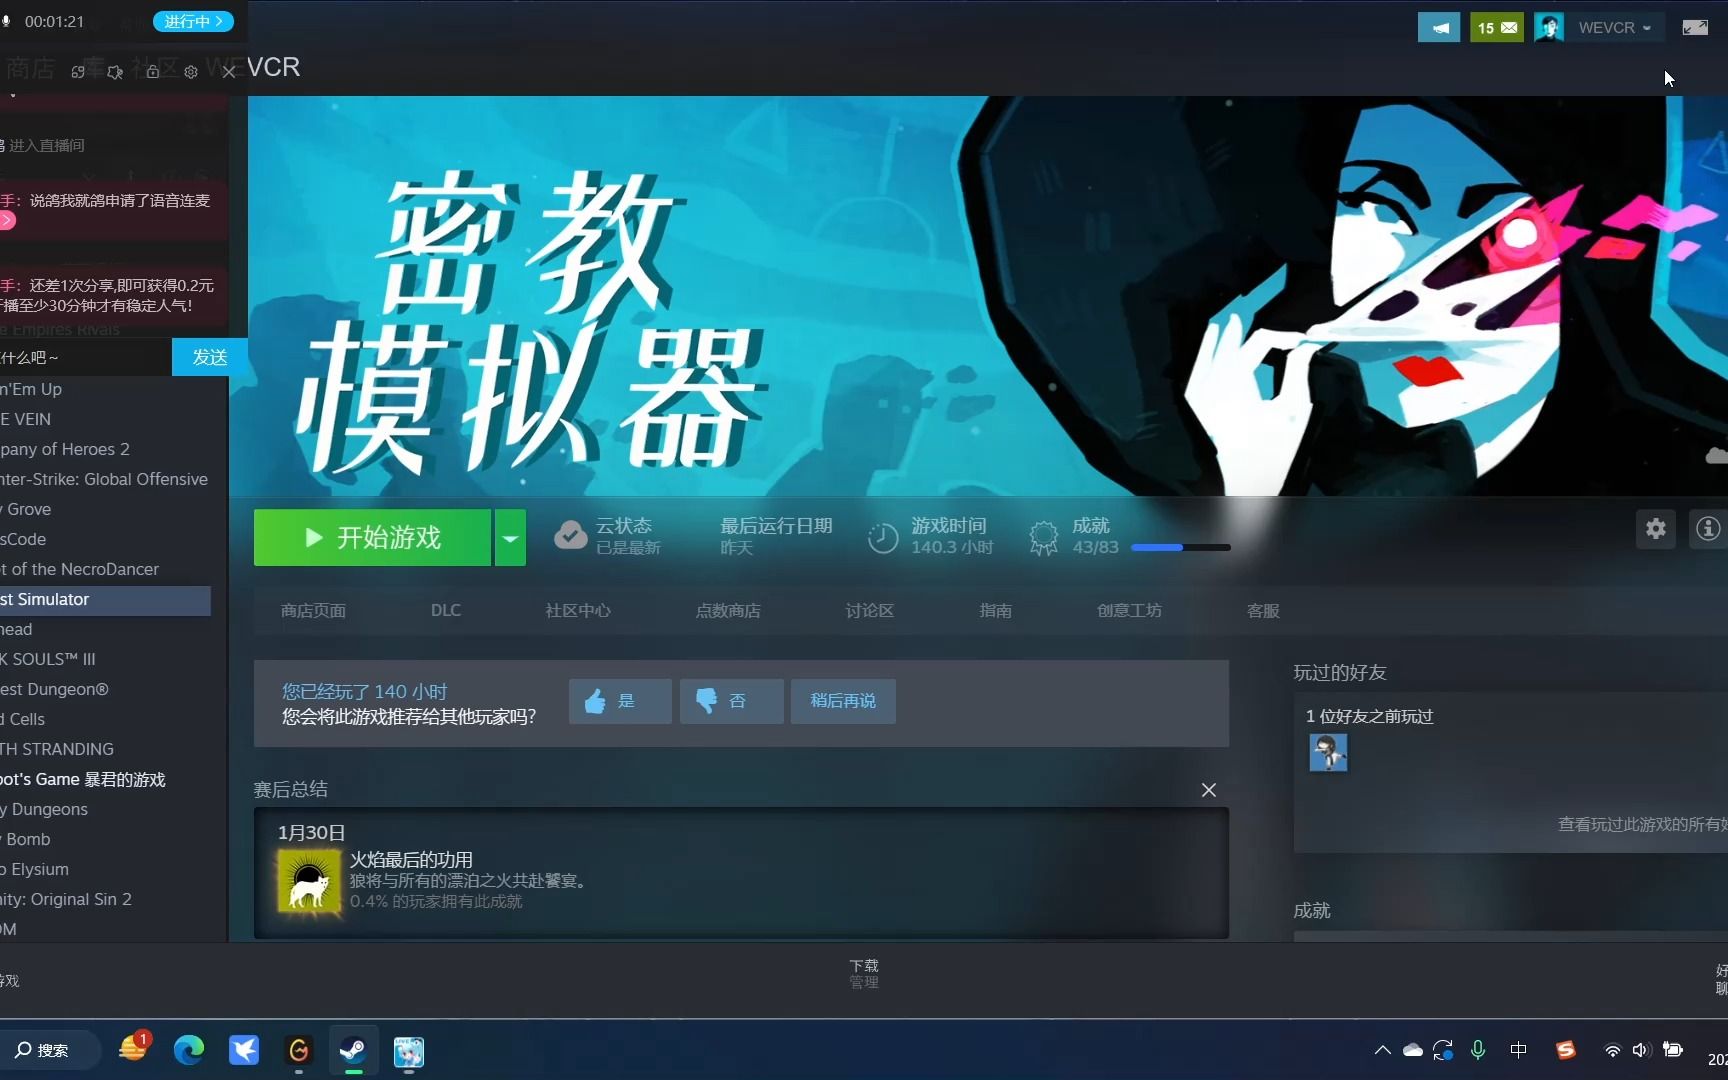This screenshot has width=1728, height=1080.
Task: Click the Windows taskbar 搜索 search box
Action: tap(50, 1050)
